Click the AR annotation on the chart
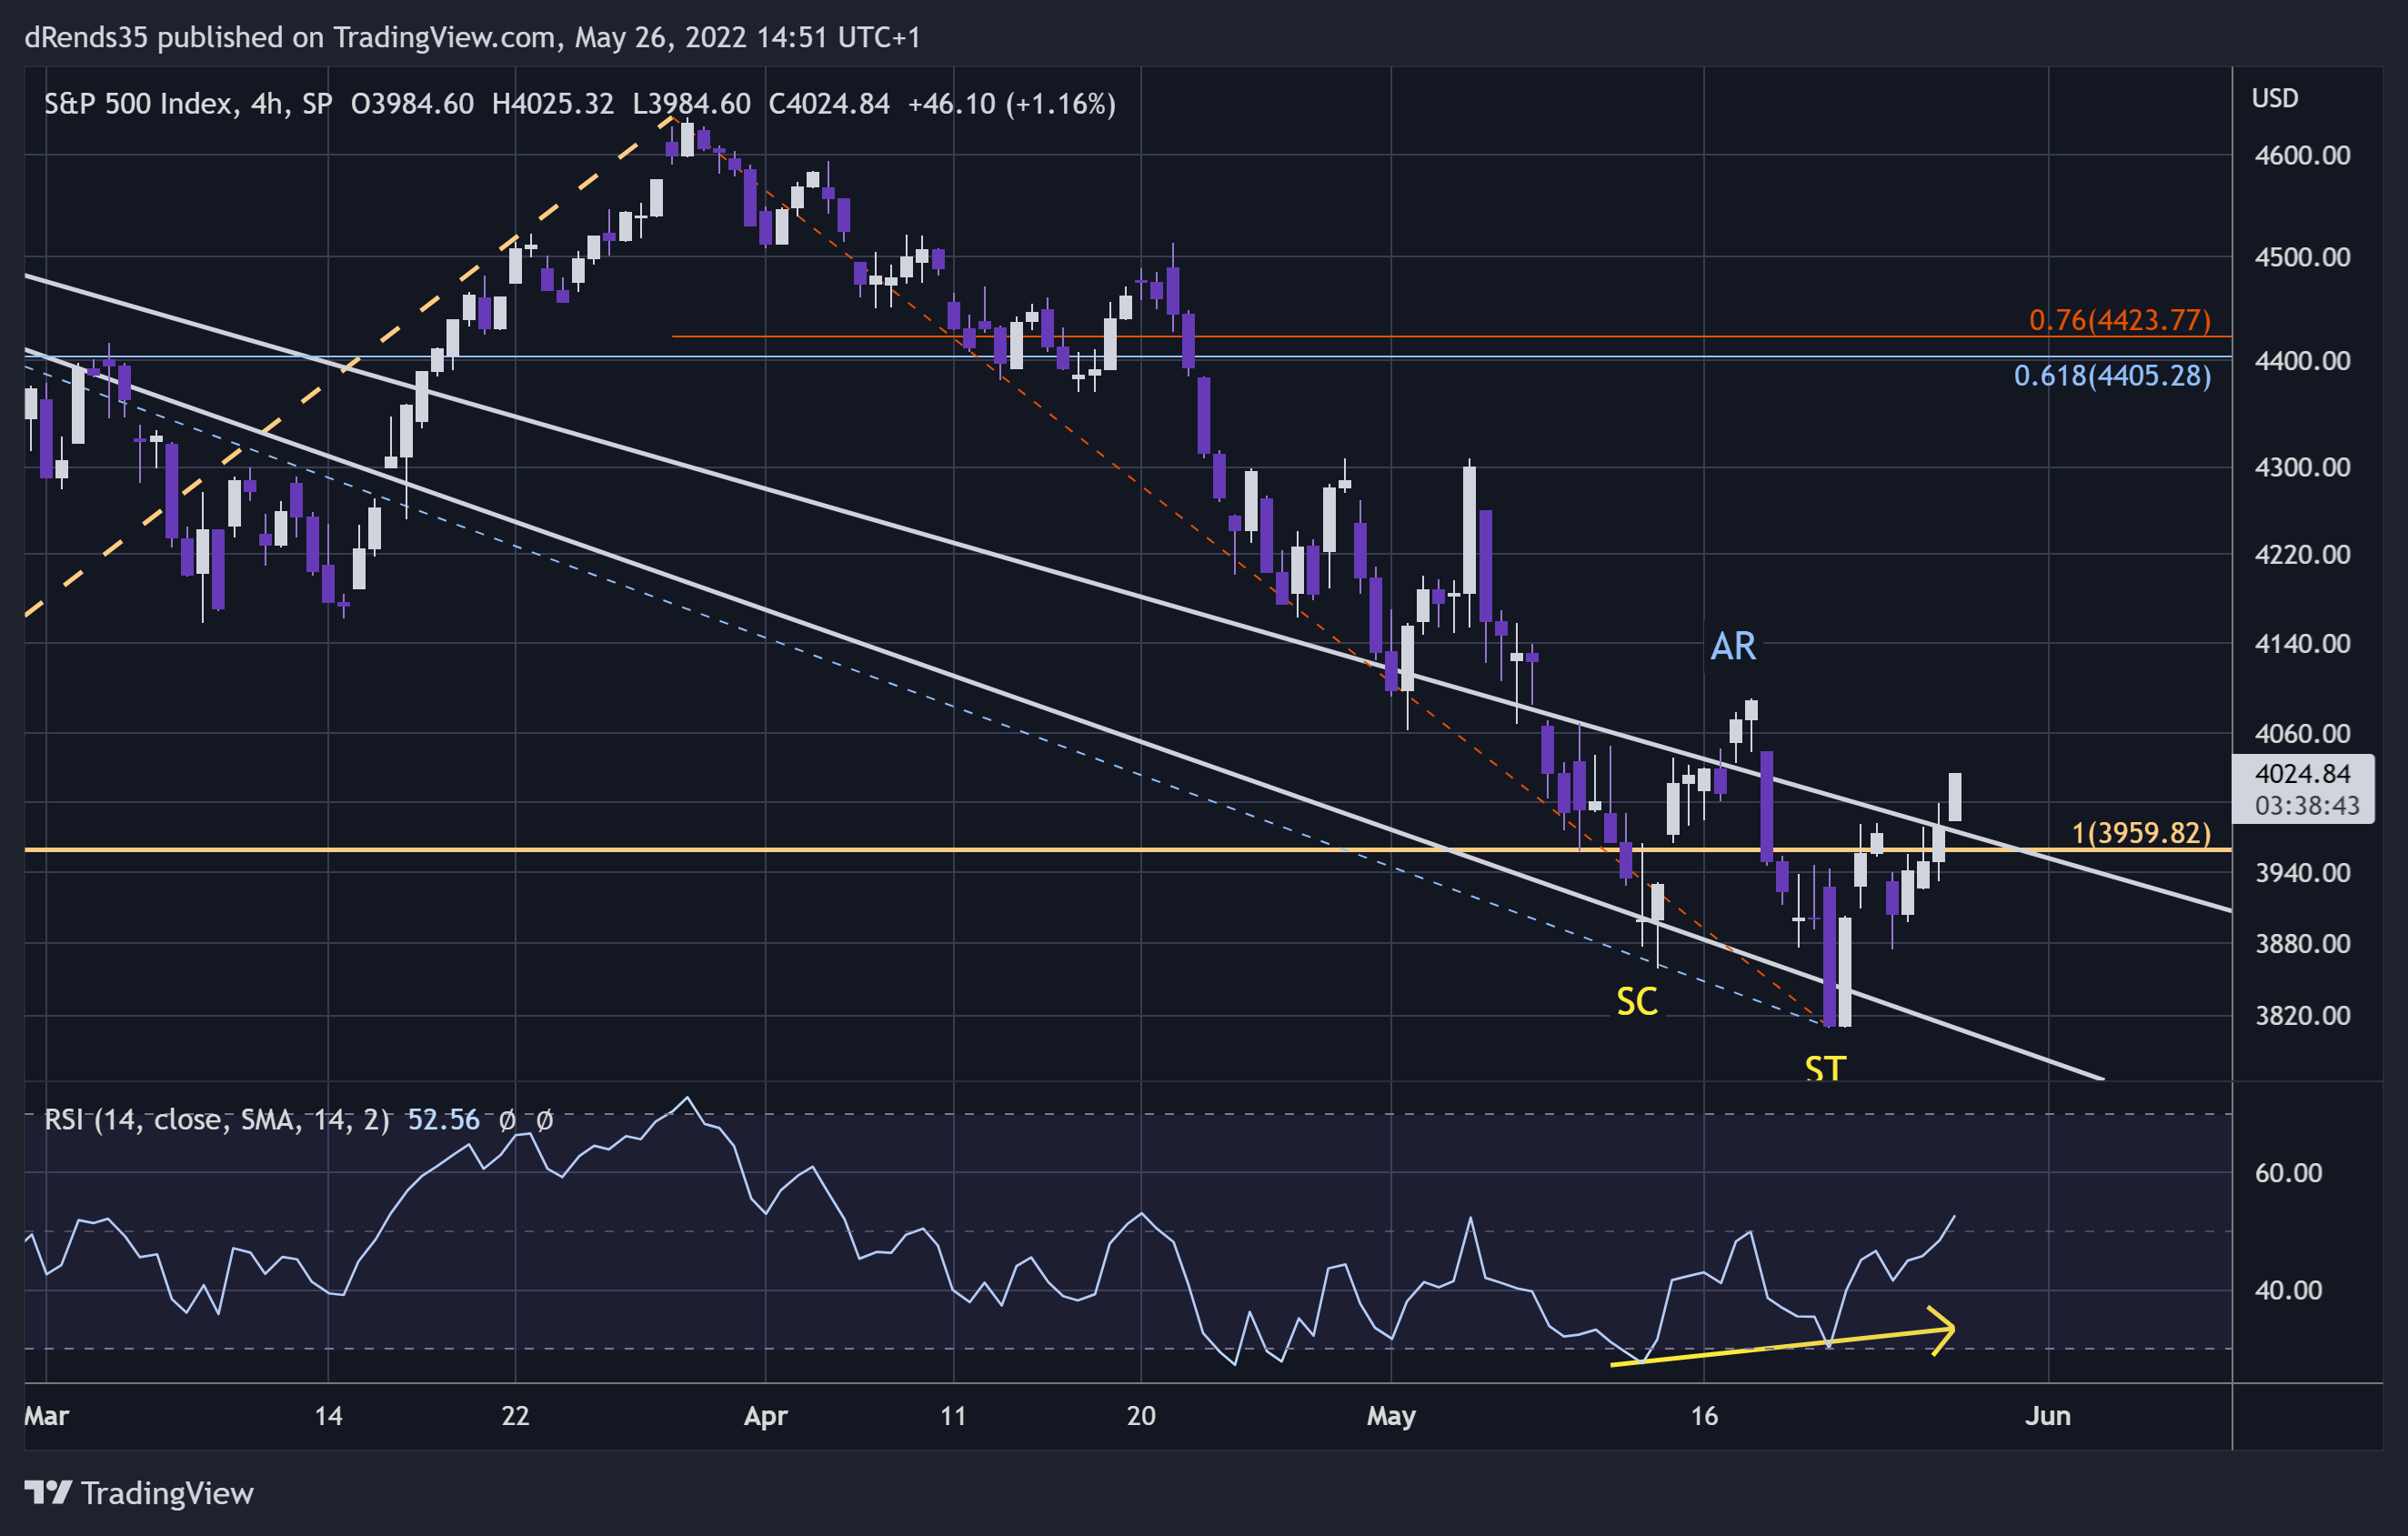The width and height of the screenshot is (2408, 1536). pyautogui.click(x=1732, y=646)
